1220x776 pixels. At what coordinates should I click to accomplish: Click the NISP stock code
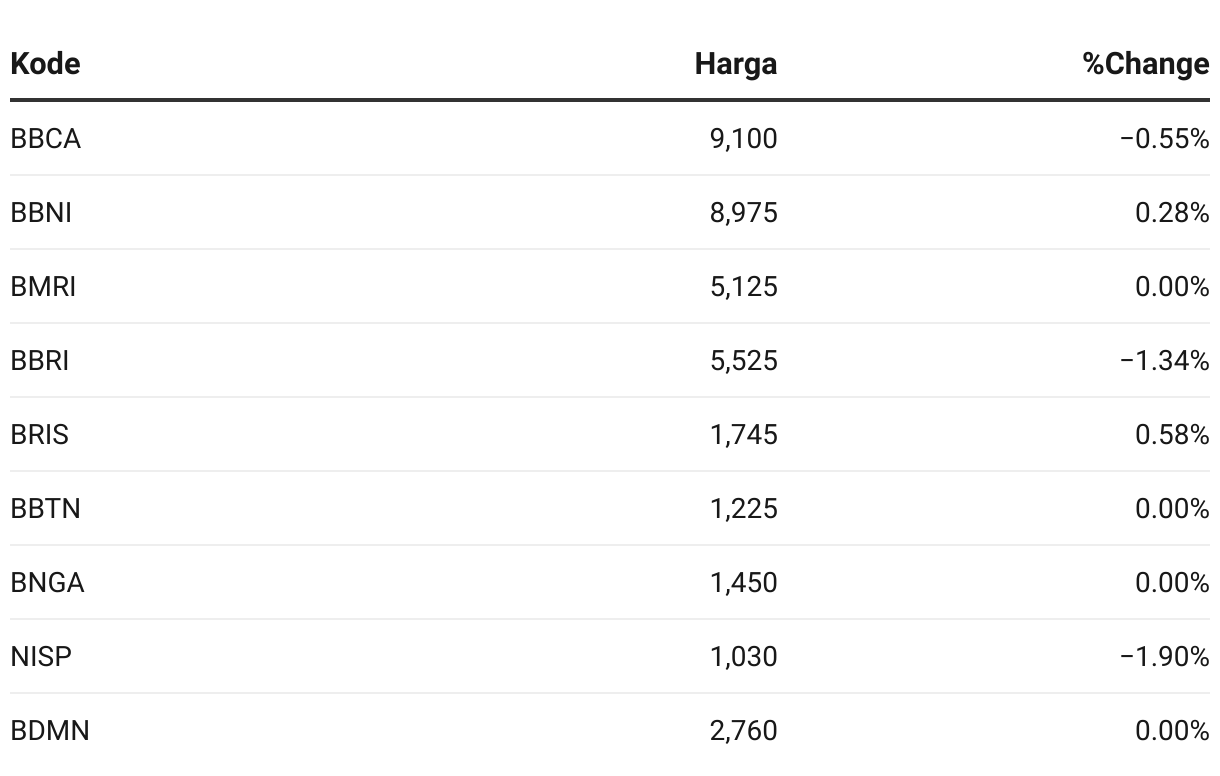click(41, 657)
